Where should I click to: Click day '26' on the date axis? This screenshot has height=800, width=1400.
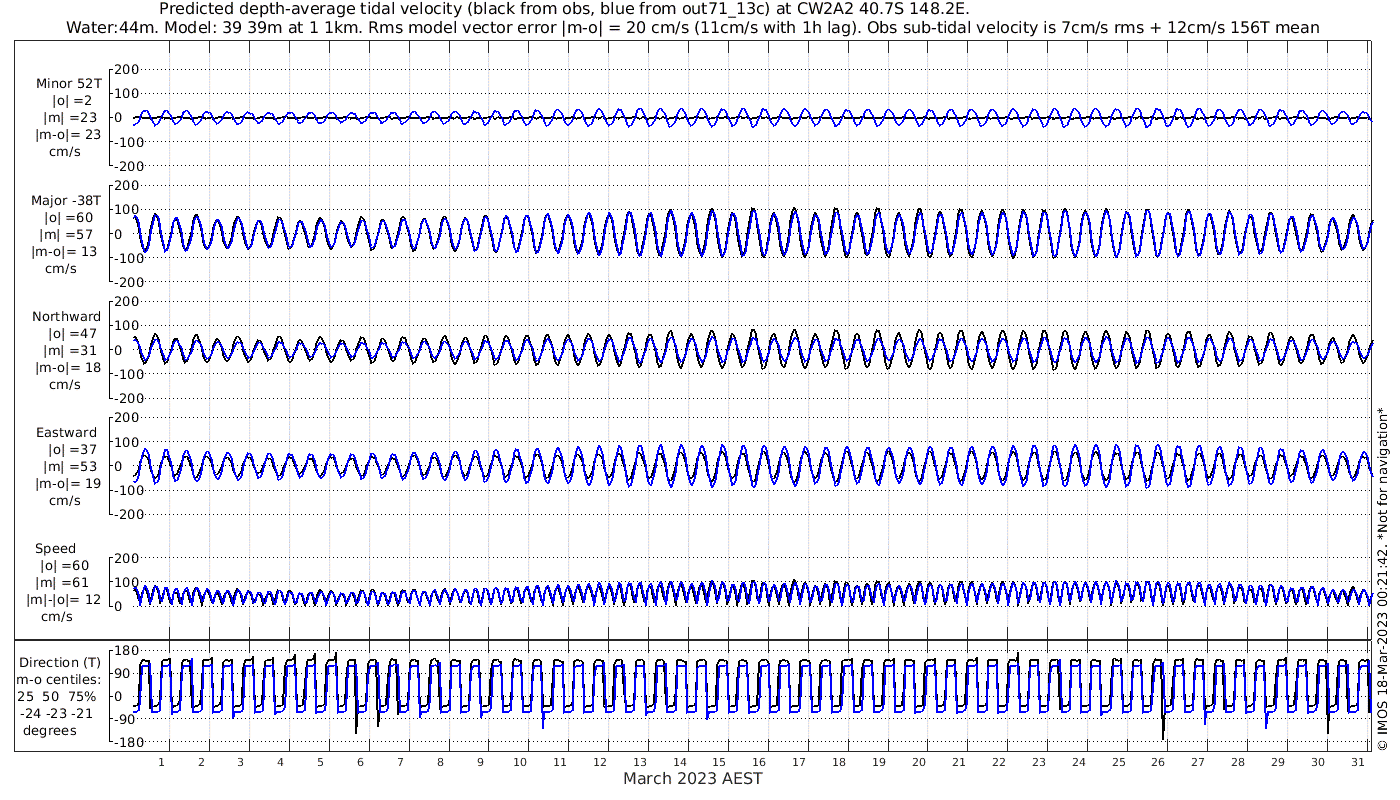click(1158, 762)
